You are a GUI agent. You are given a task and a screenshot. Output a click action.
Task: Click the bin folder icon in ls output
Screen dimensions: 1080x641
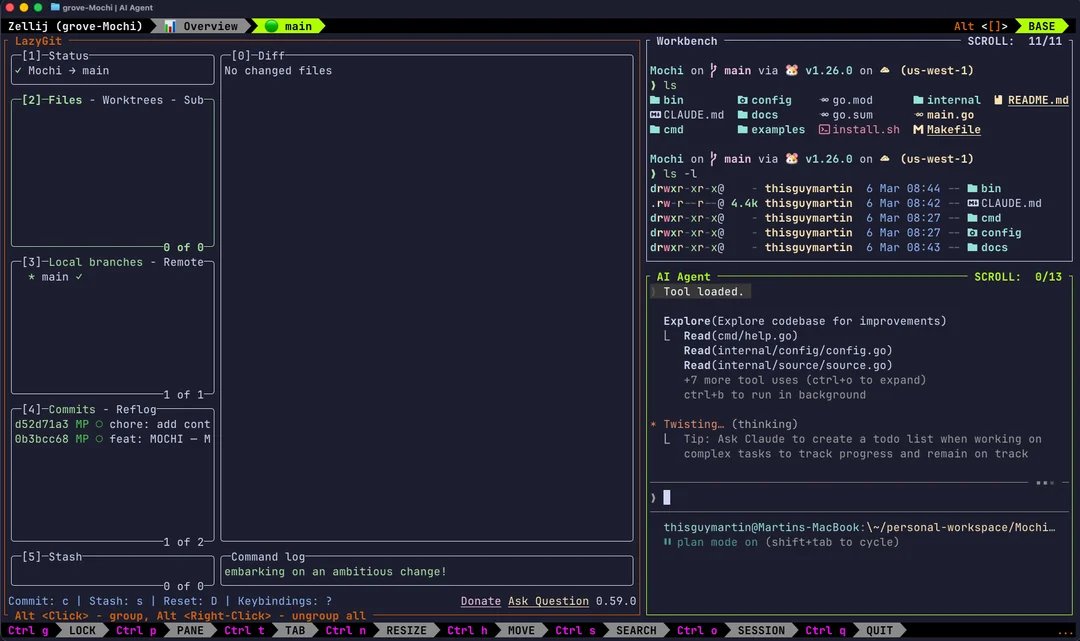click(655, 101)
